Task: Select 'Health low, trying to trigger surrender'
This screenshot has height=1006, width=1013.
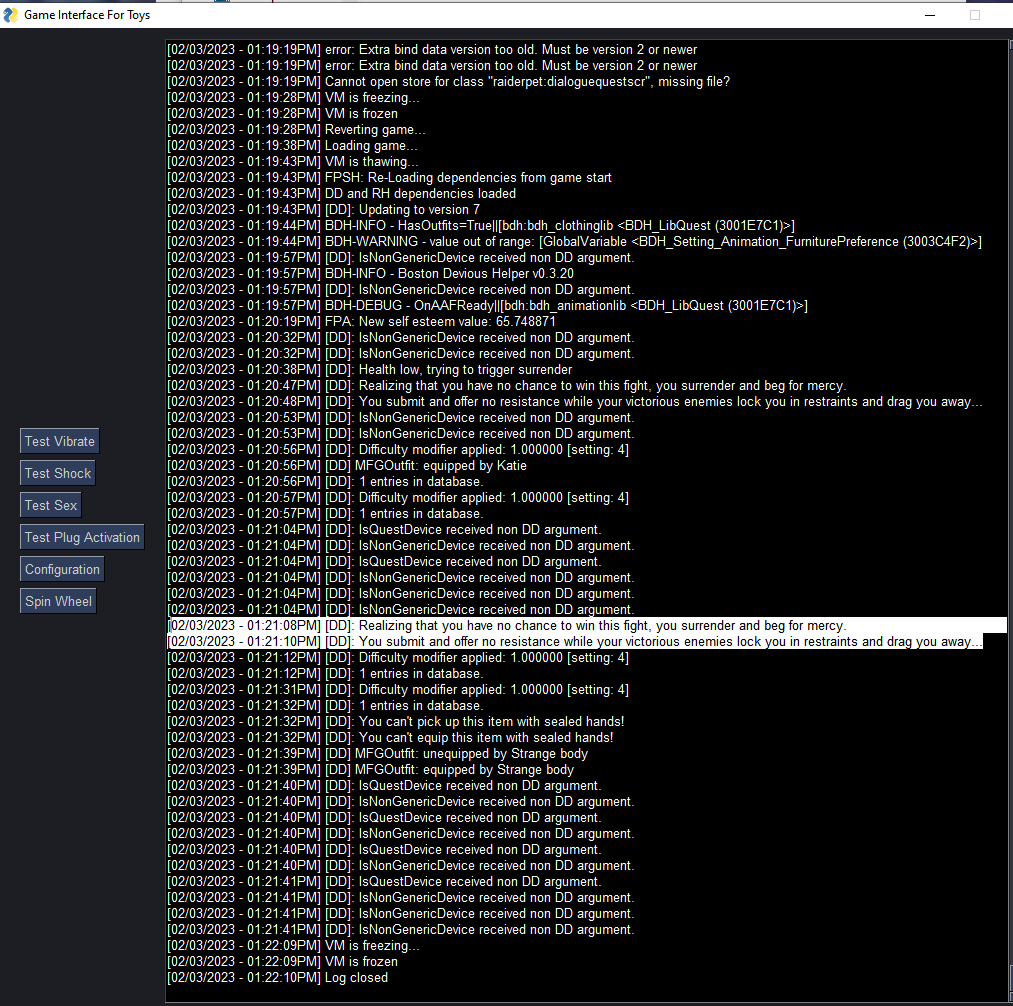Action: click(x=370, y=370)
